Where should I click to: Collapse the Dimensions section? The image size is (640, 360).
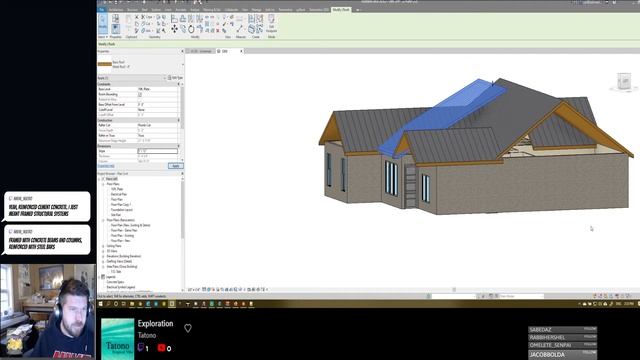click(179, 146)
